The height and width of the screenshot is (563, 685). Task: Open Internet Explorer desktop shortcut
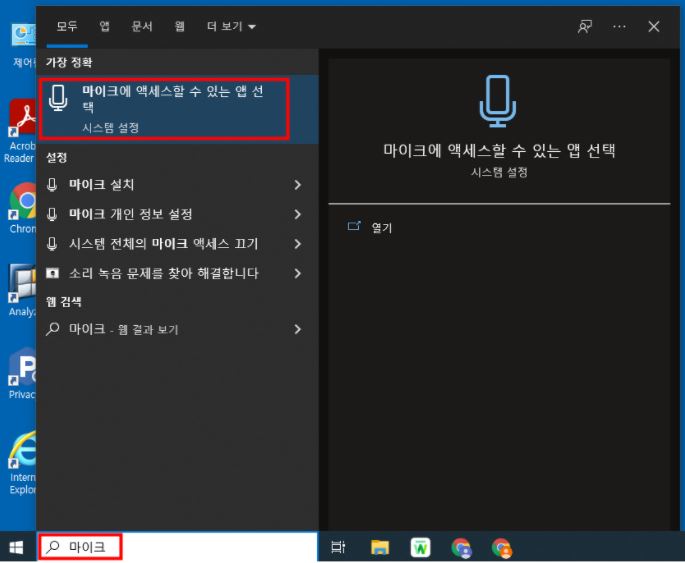[x=22, y=463]
